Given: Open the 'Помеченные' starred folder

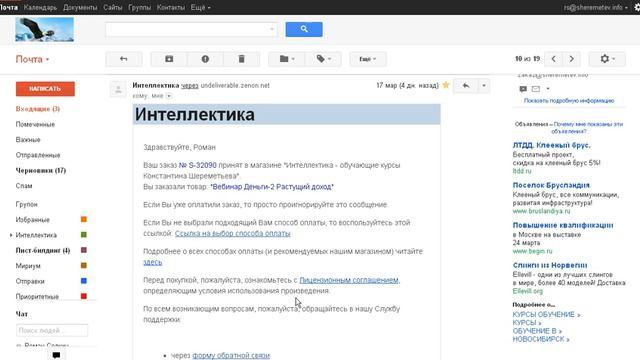Looking at the screenshot, I should pos(35,124).
